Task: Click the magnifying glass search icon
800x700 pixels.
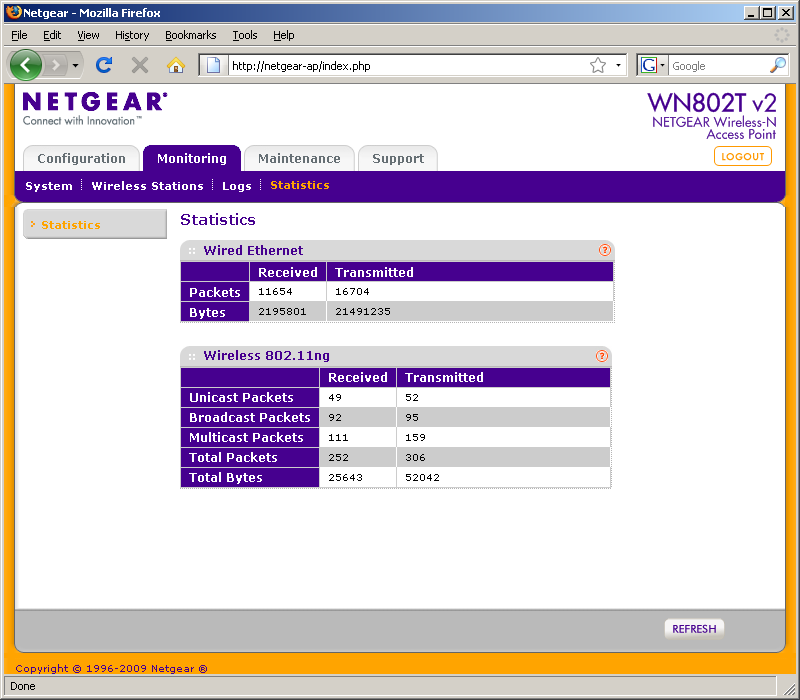Action: (777, 65)
